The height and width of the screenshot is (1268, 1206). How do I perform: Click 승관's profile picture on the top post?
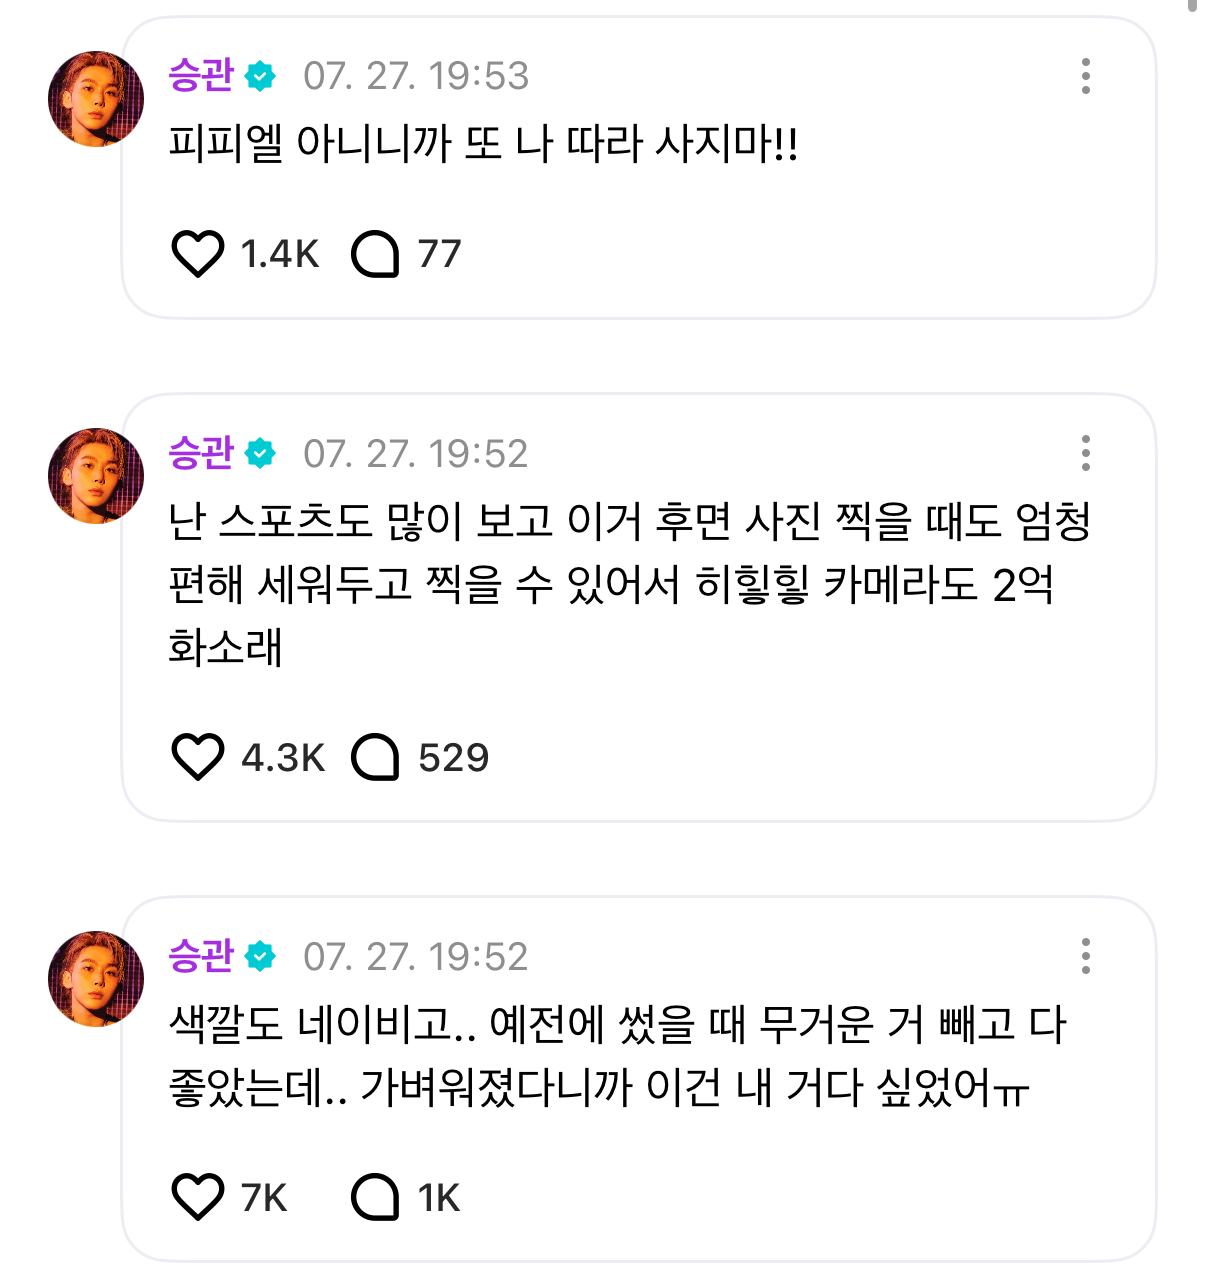[x=96, y=99]
